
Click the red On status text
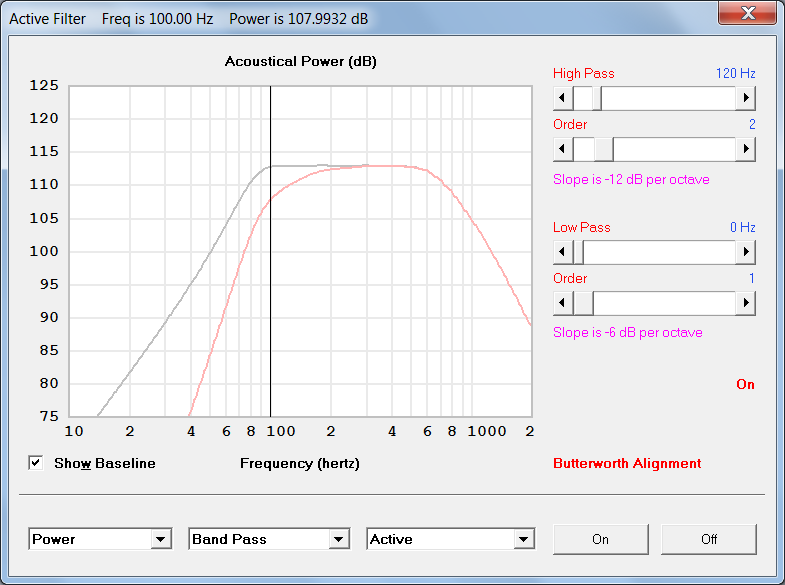[745, 384]
